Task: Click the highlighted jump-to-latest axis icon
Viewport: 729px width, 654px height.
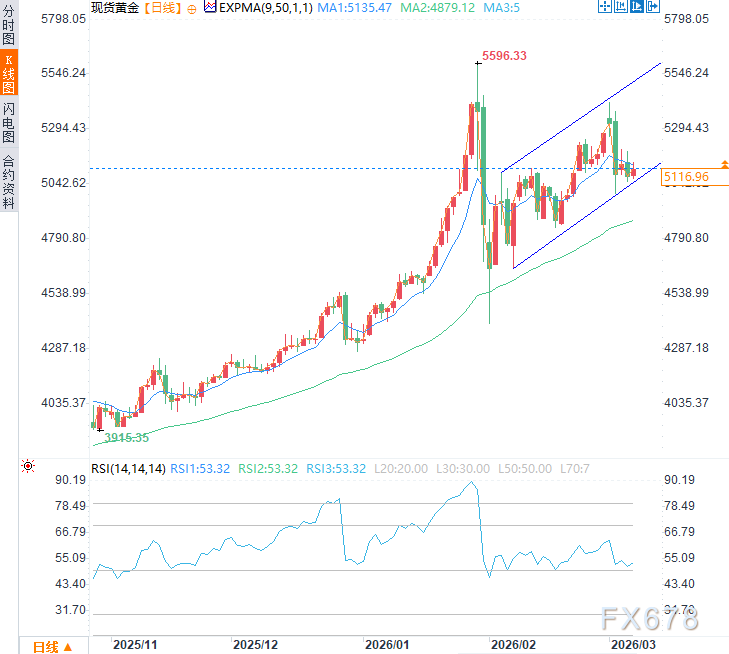Action: (x=636, y=7)
